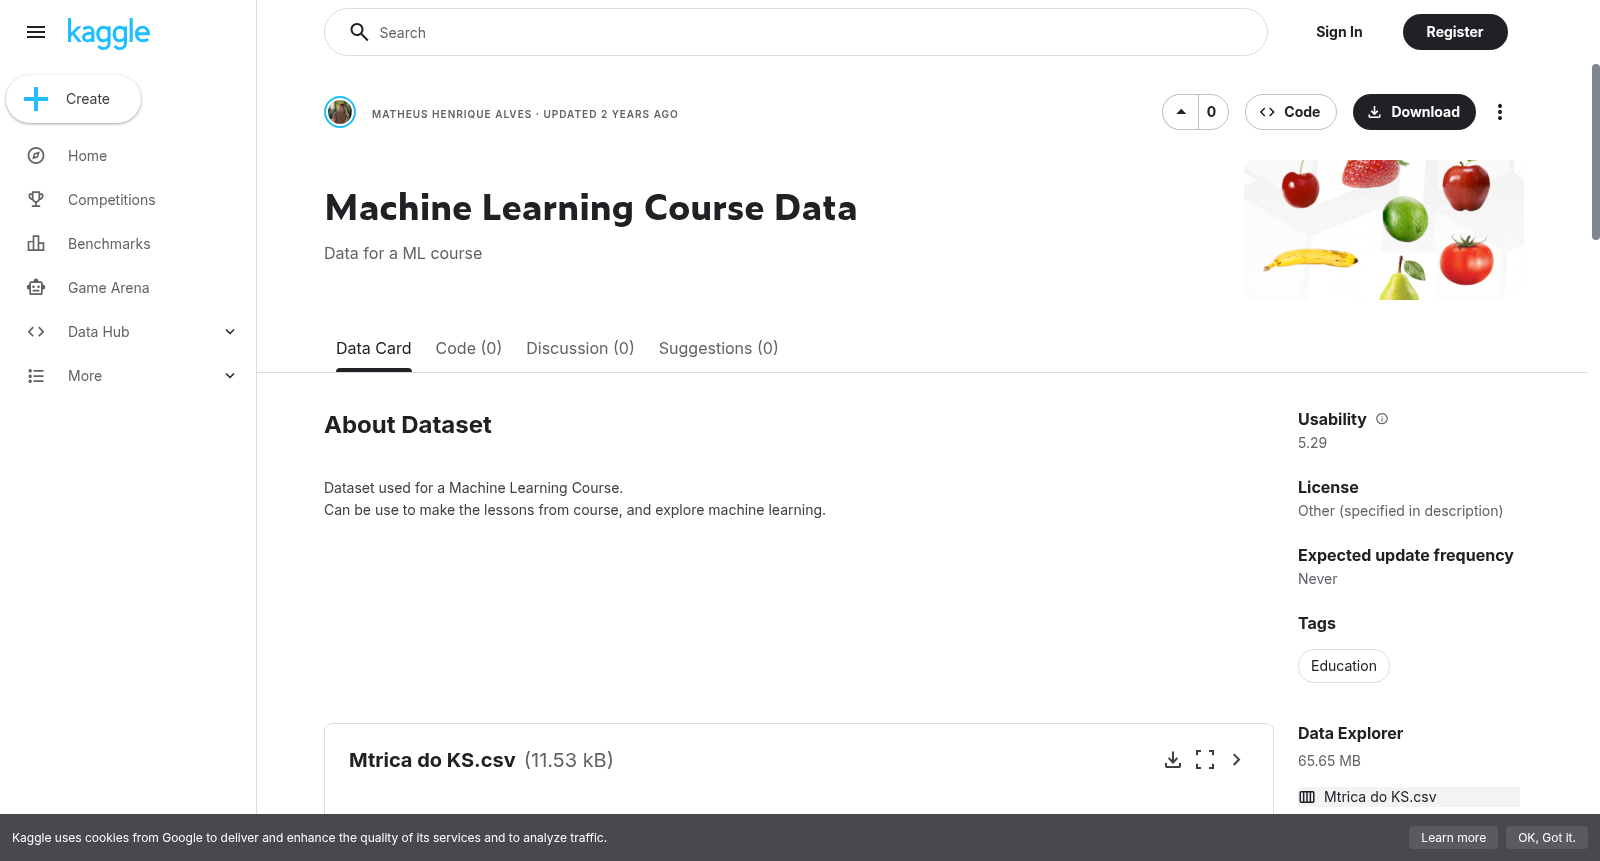
Task: Open Benchmarks in sidebar
Action: (x=109, y=244)
